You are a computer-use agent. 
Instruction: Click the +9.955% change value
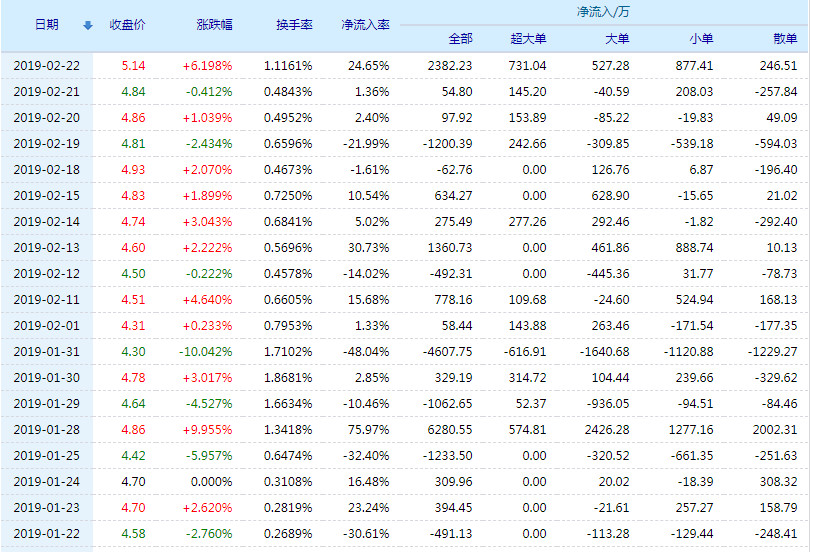click(x=207, y=429)
